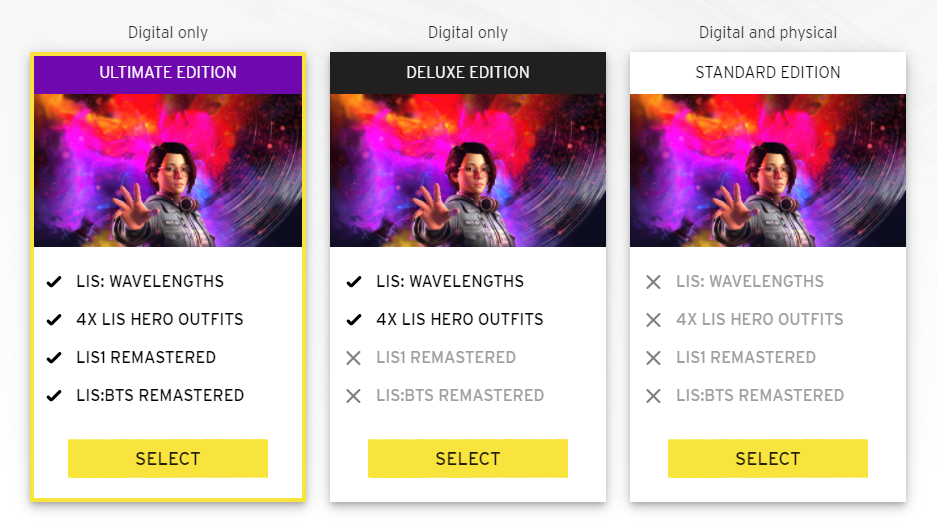Click the white Standard Edition header
Screen dimensions: 937x525
[767, 73]
